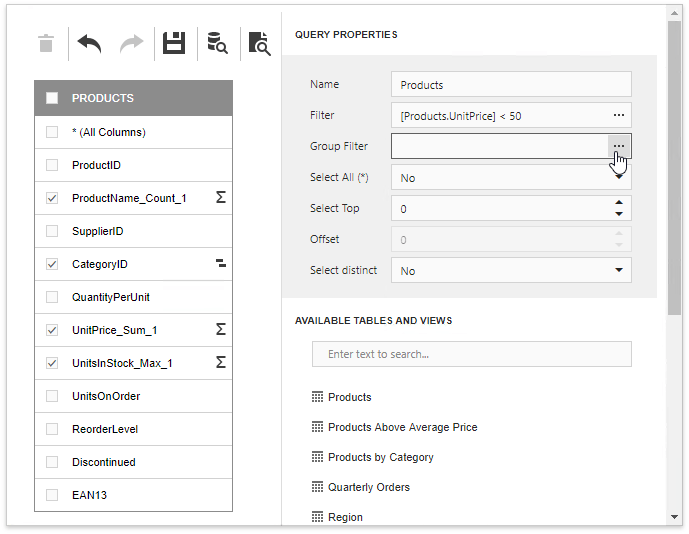Open the Group Filter ellipsis button
This screenshot has width=689, height=534.
click(619, 146)
